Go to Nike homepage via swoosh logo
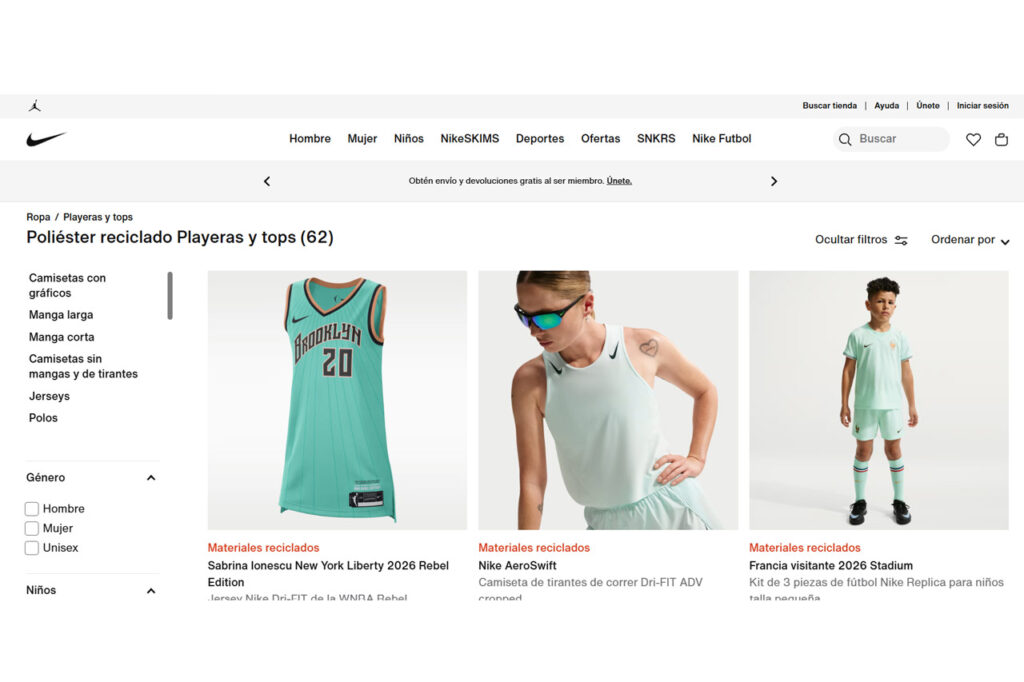 [46, 139]
